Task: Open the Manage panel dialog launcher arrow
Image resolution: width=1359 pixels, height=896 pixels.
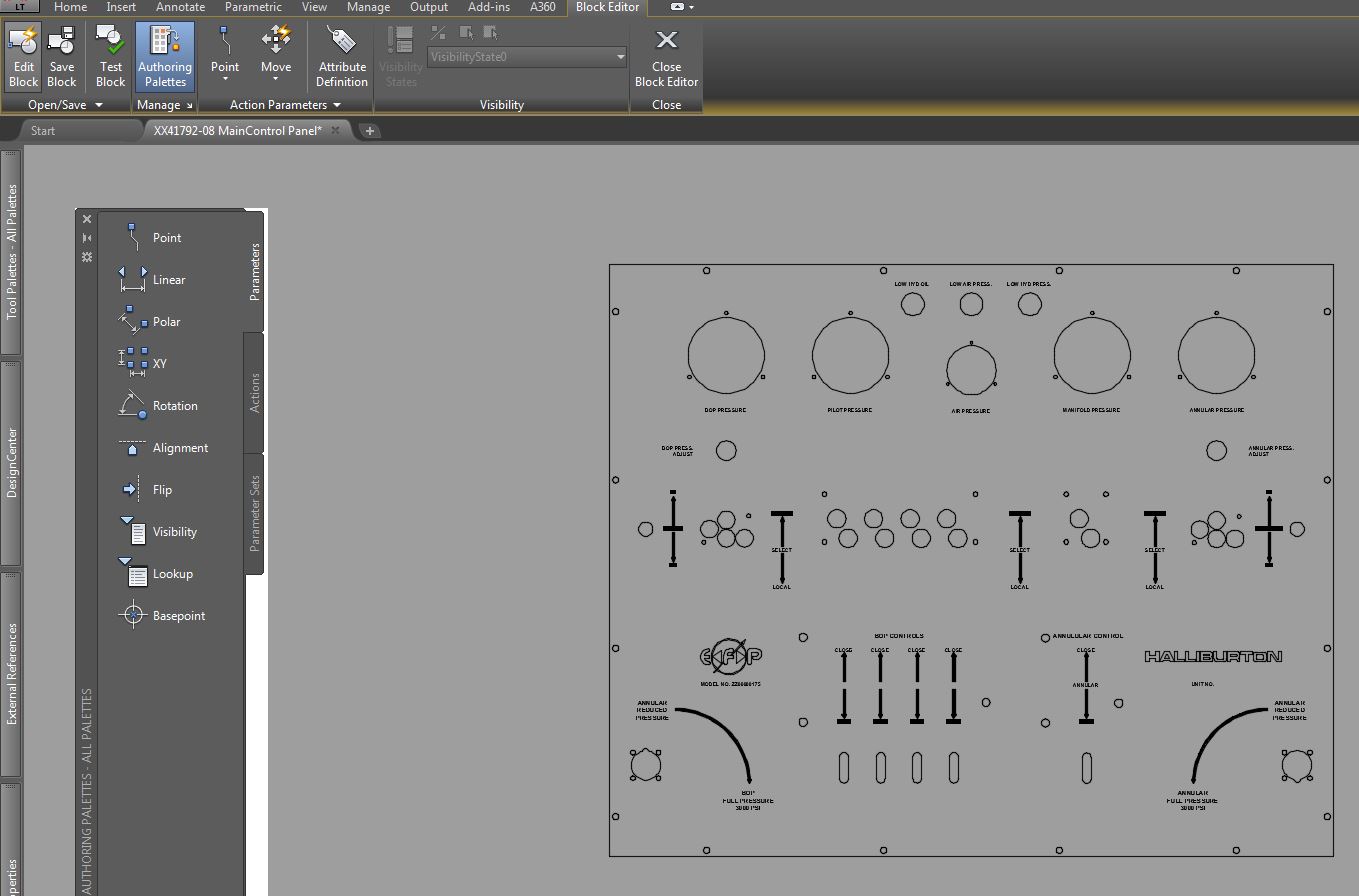Action: [188, 105]
